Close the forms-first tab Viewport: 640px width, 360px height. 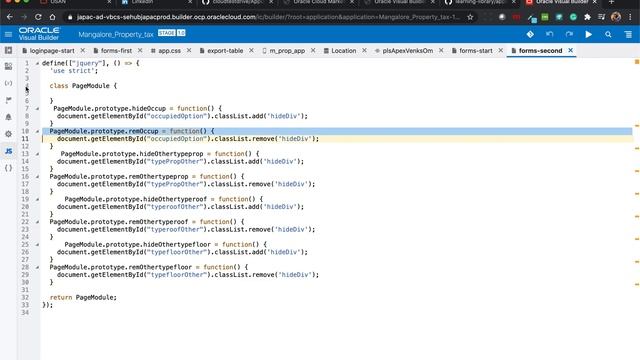[x=140, y=50]
